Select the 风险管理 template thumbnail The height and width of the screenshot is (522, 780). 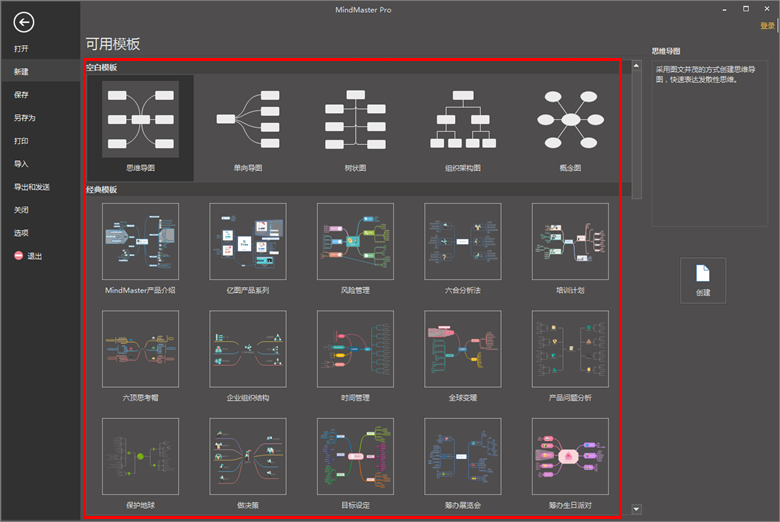click(355, 241)
